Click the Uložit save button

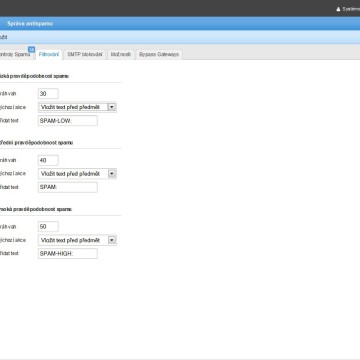coord(3,37)
